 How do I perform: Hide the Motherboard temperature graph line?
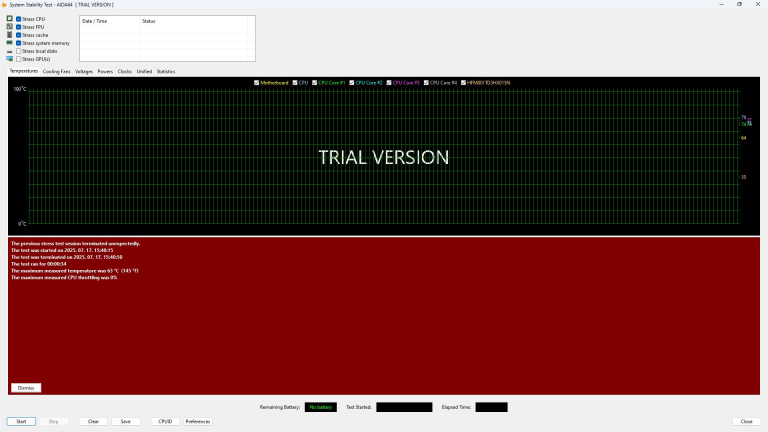pyautogui.click(x=256, y=83)
